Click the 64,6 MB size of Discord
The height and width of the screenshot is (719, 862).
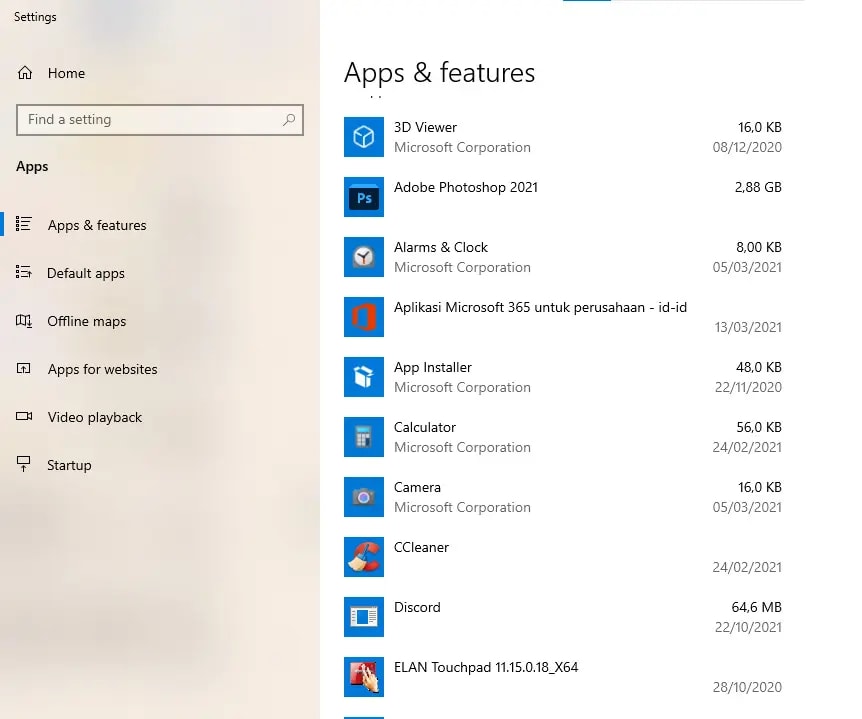pos(756,607)
